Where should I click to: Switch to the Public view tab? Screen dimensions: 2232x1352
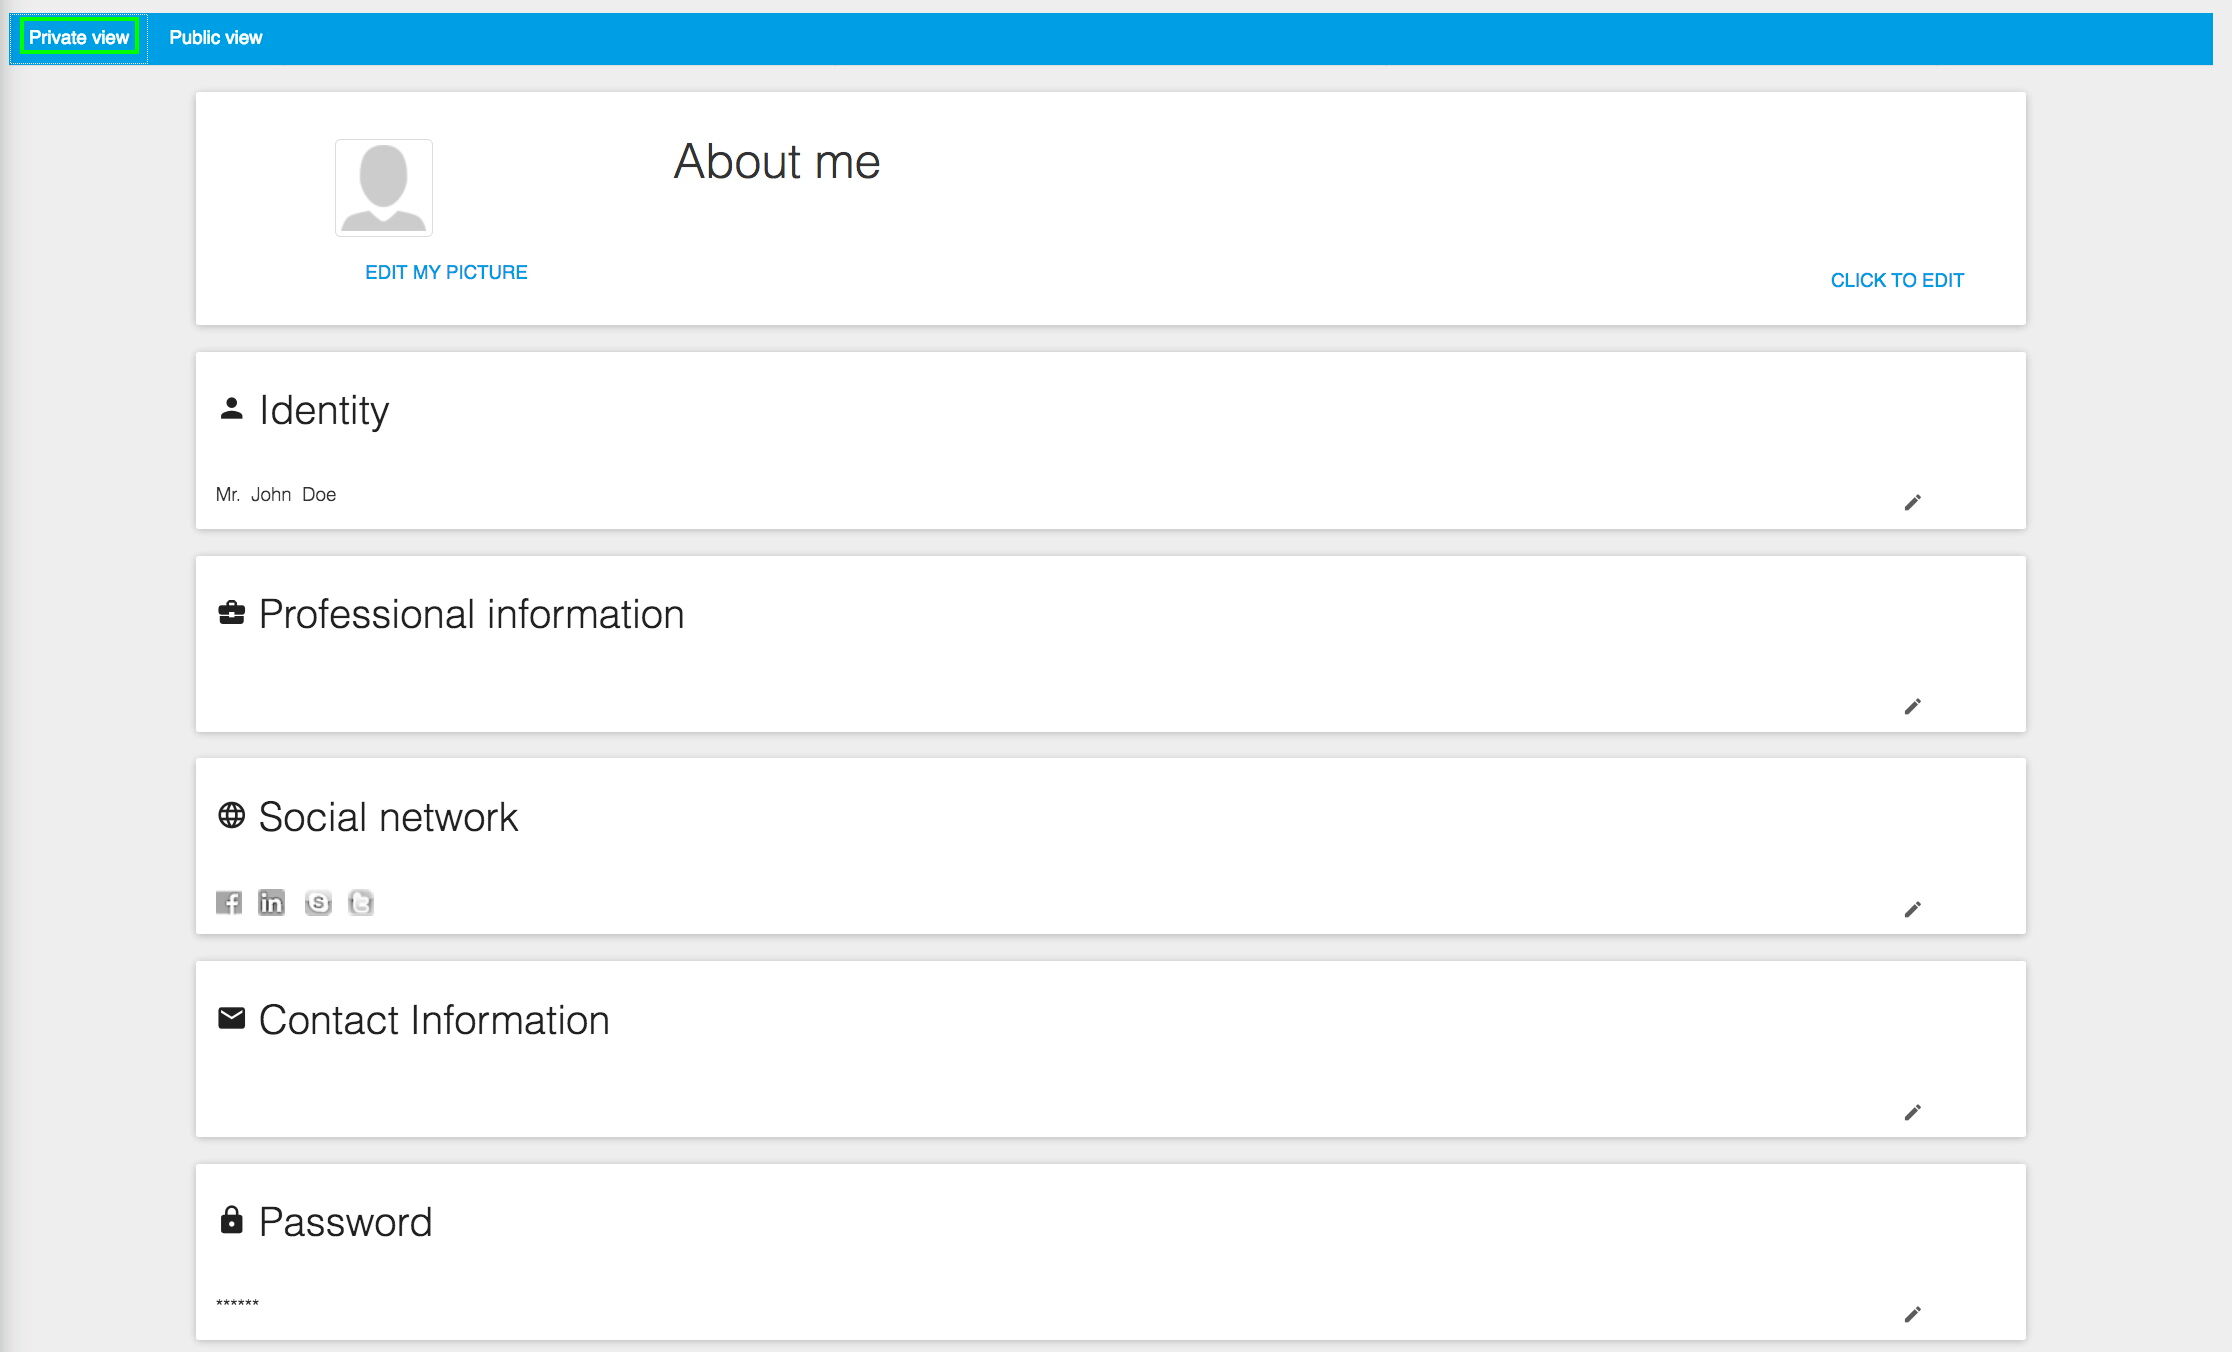pos(215,38)
